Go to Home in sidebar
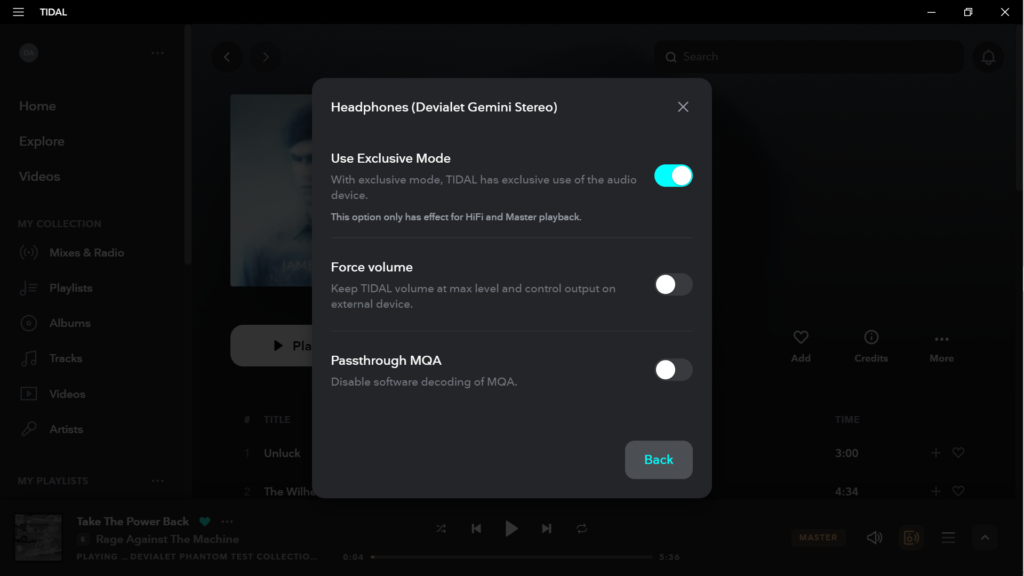1024x576 pixels. point(37,106)
